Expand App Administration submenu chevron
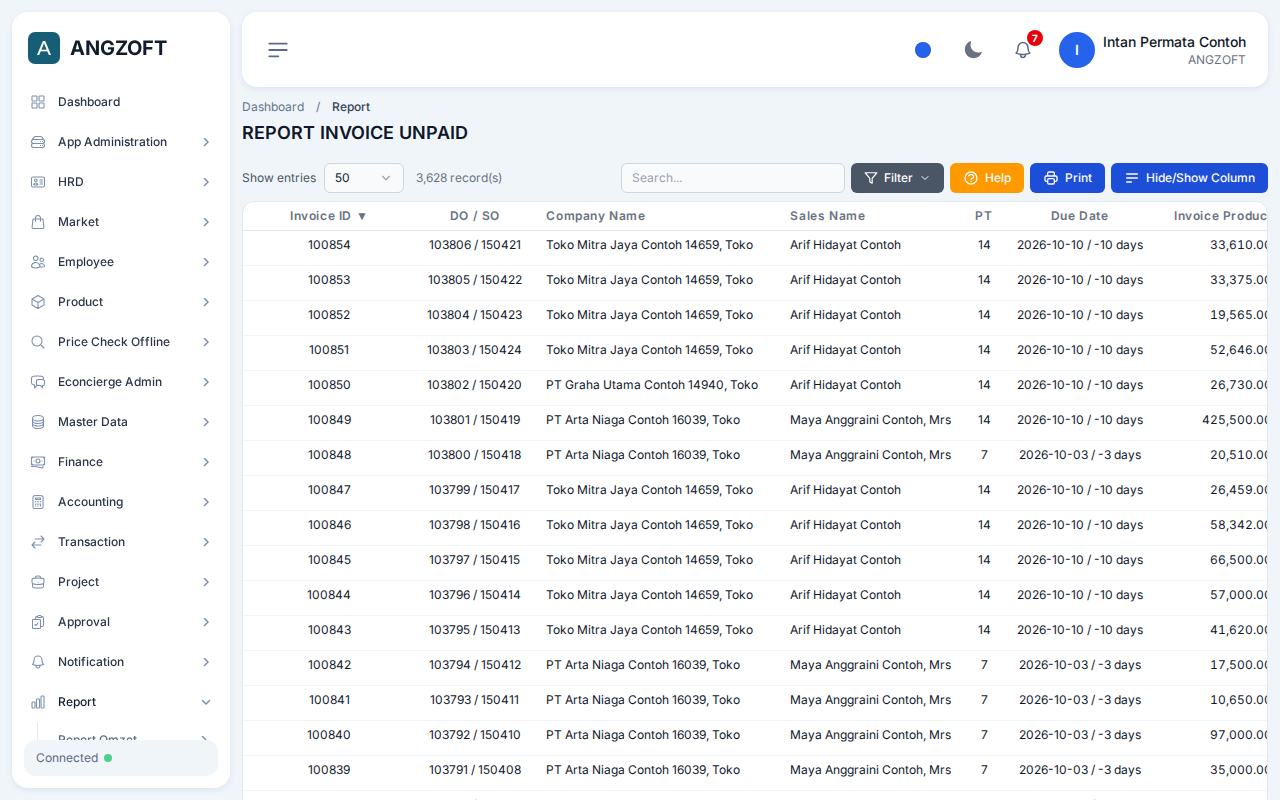 click(x=206, y=142)
